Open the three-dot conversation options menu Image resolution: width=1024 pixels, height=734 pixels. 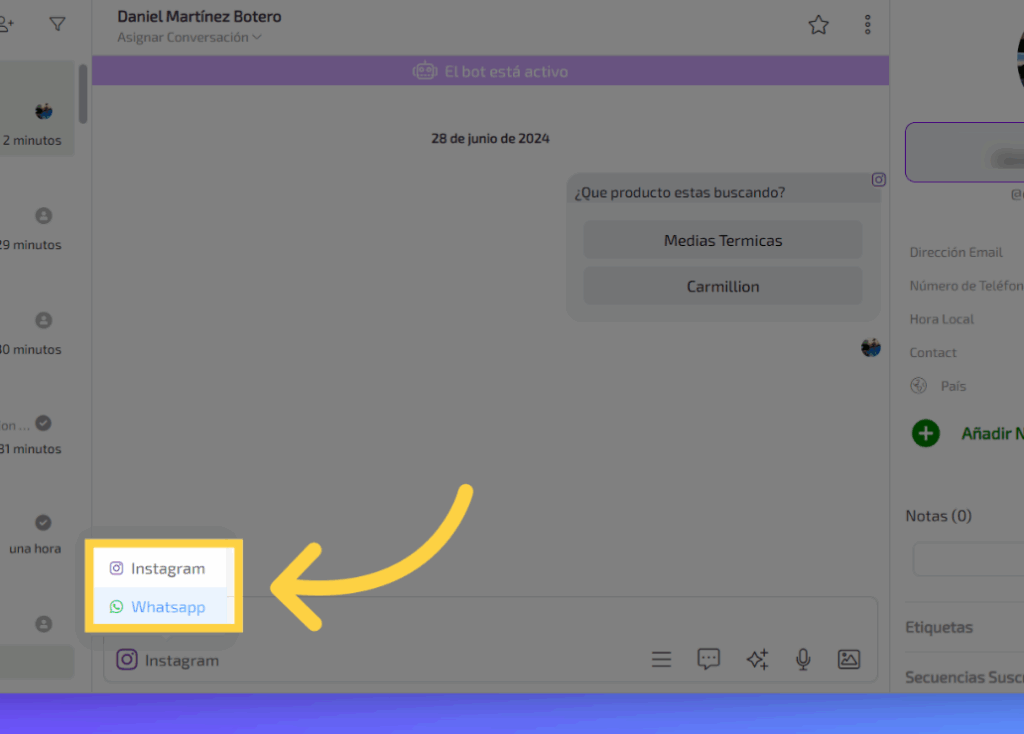[x=867, y=25]
